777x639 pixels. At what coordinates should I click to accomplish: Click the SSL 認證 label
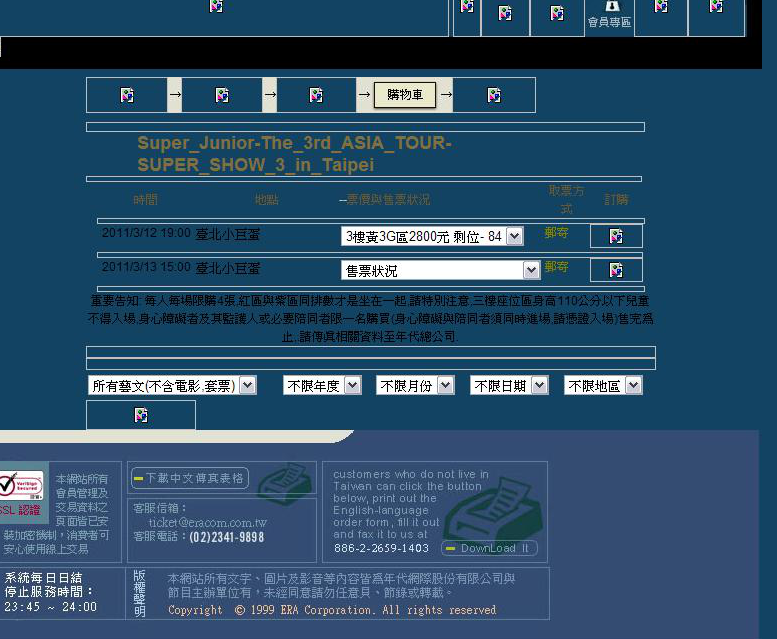(x=20, y=510)
